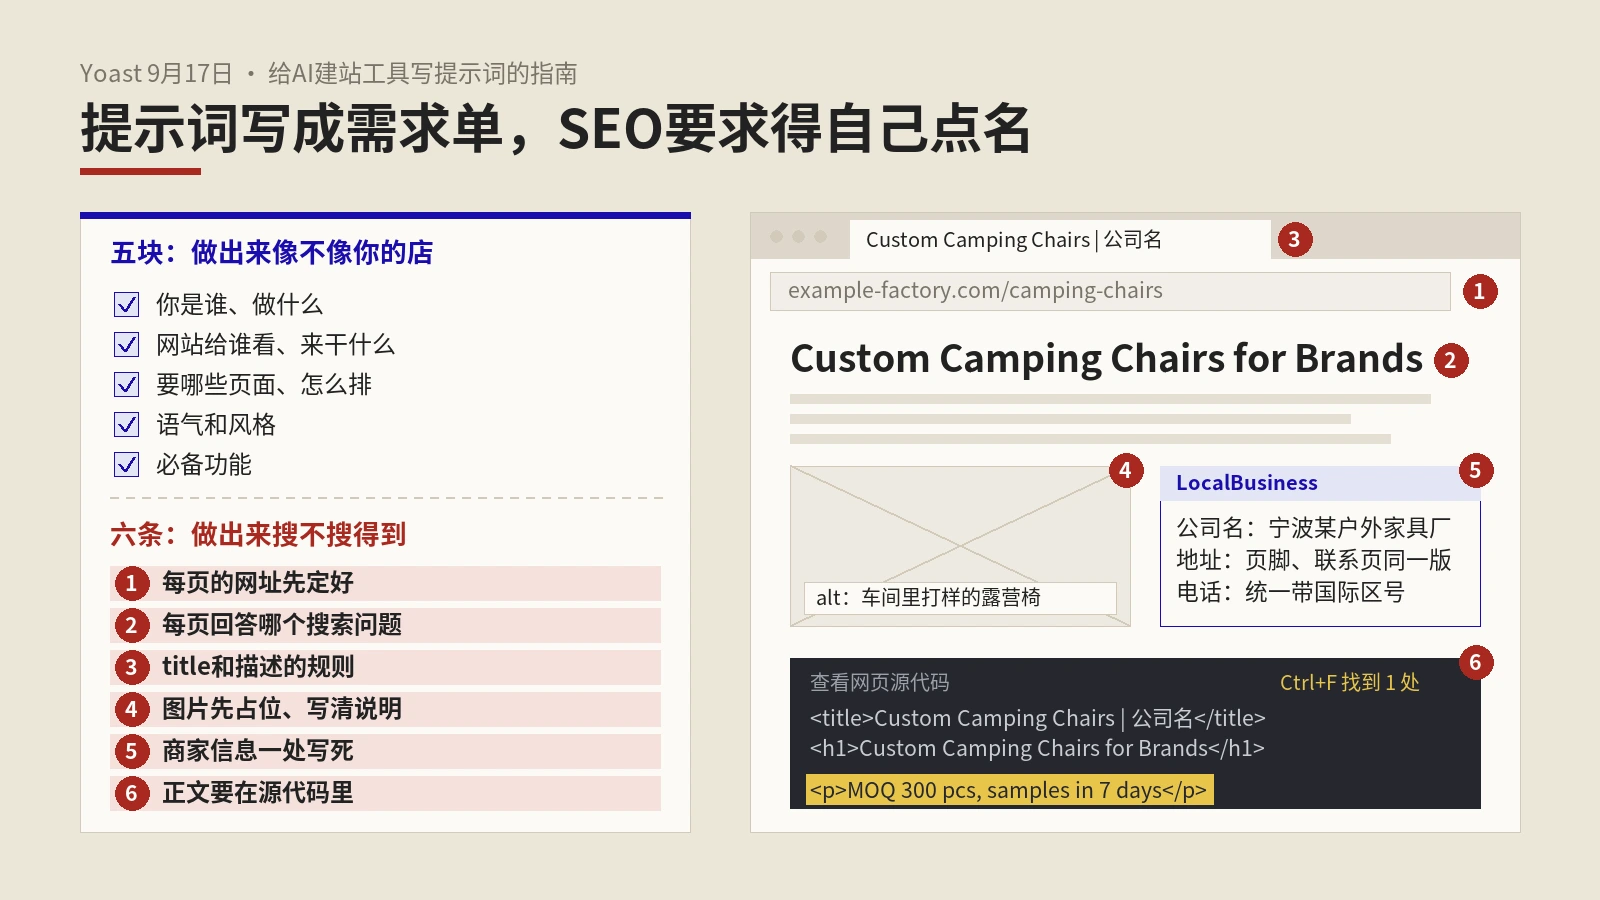
Task: Select list row 商家信息一处写死
Action: (x=385, y=751)
